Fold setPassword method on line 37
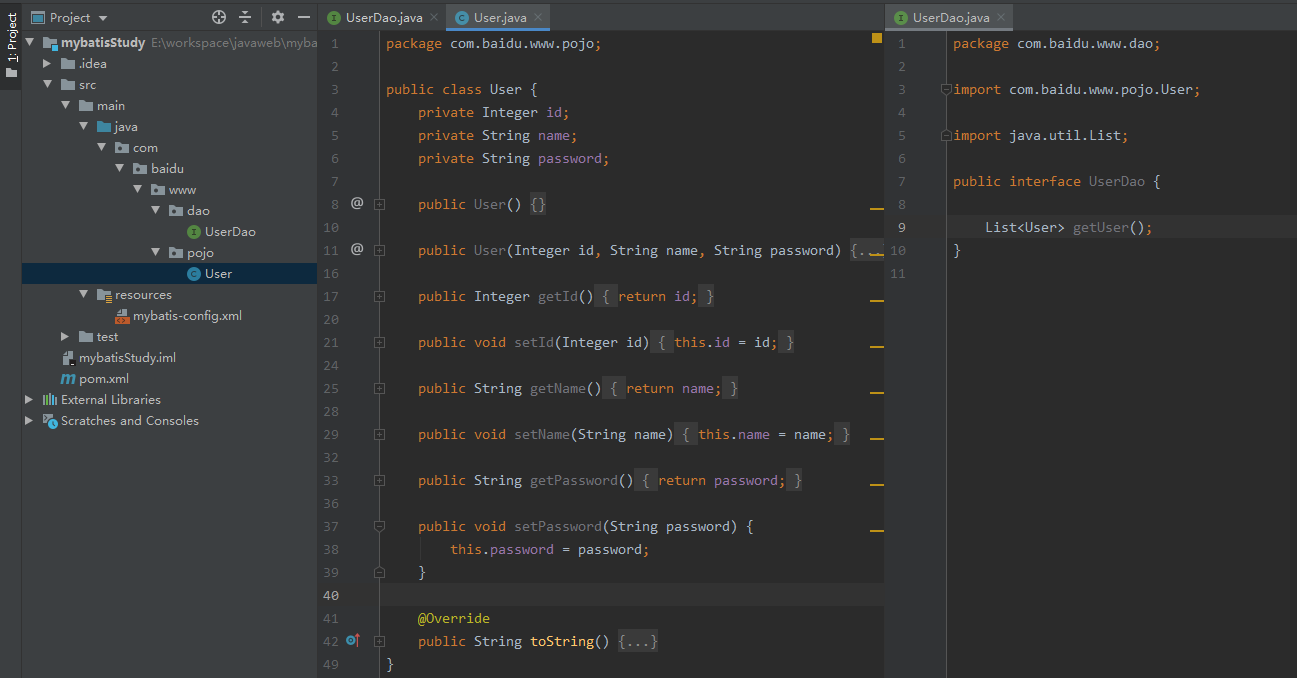 pos(380,526)
